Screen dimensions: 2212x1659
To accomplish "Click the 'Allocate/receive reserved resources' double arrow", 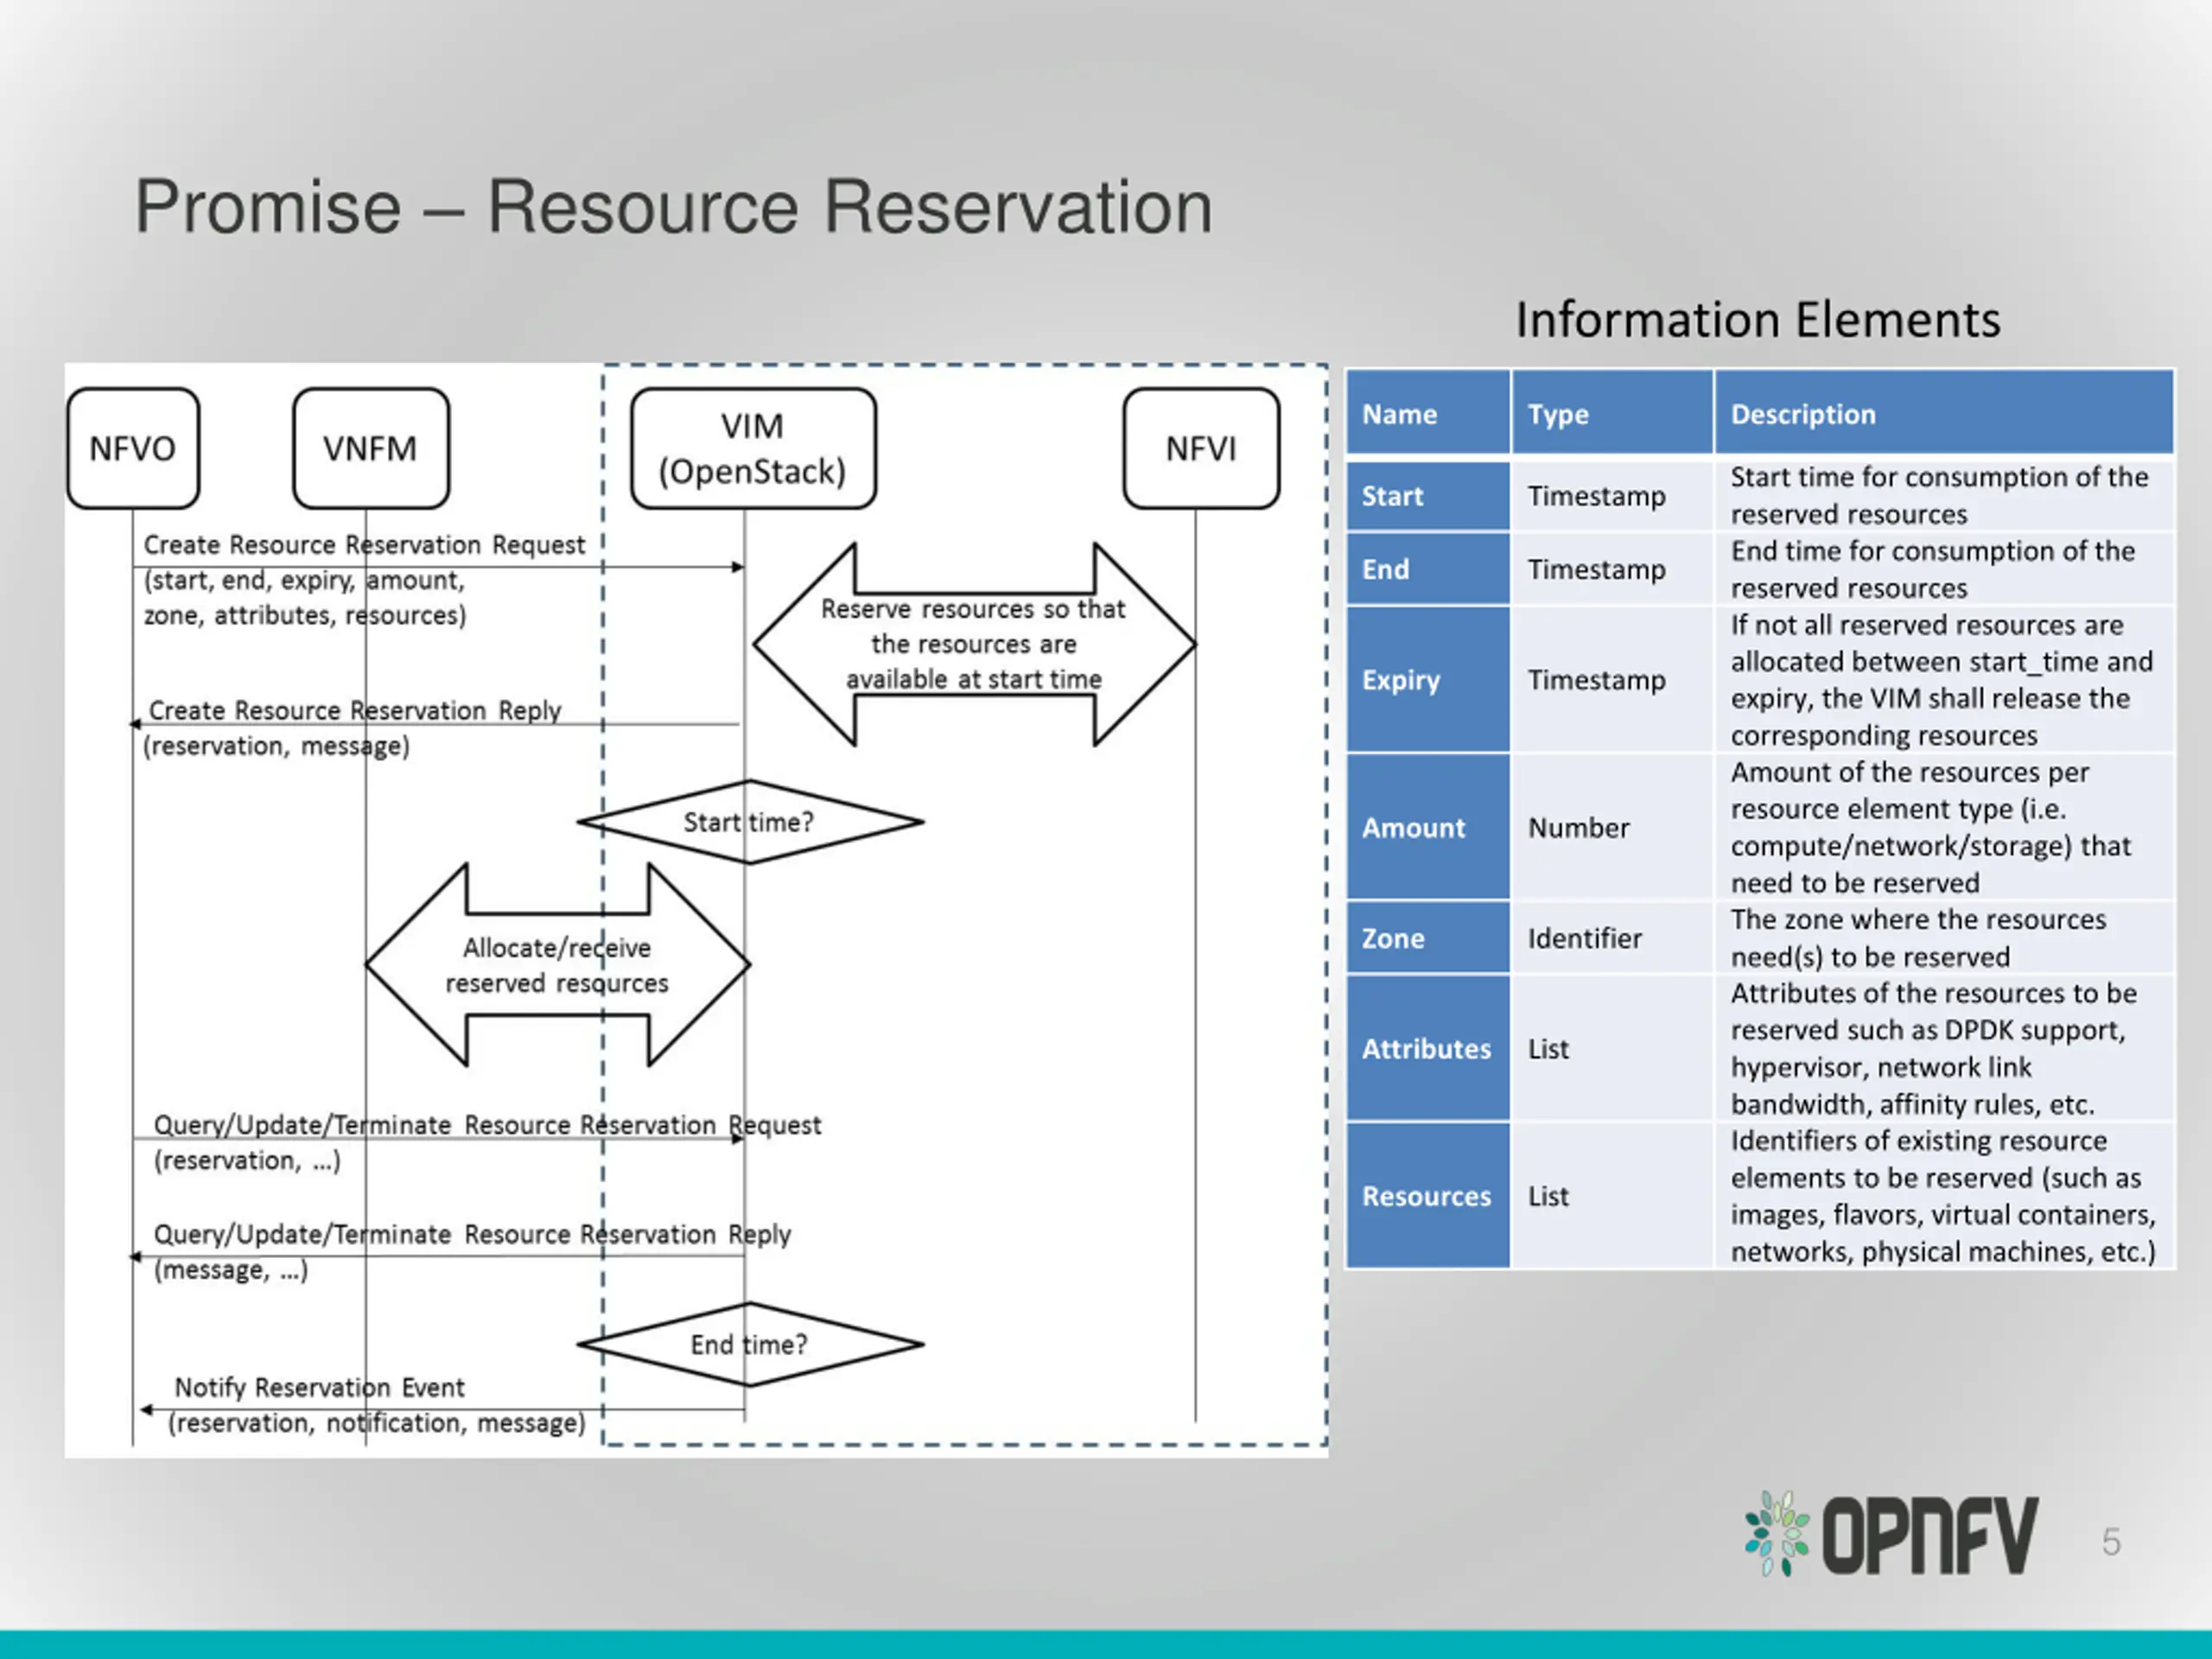I will point(557,965).
